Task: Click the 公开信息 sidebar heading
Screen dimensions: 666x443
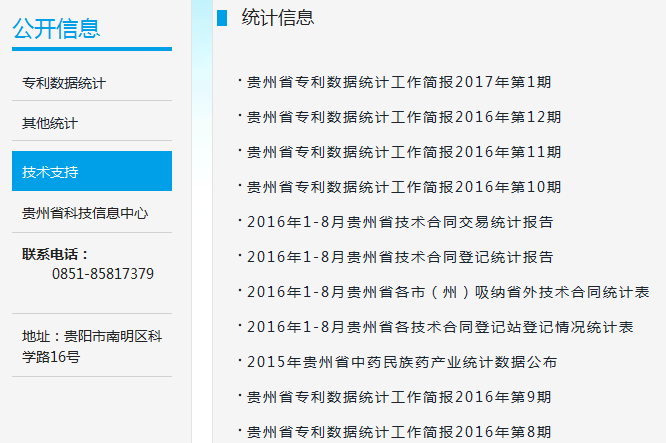Action: click(56, 28)
